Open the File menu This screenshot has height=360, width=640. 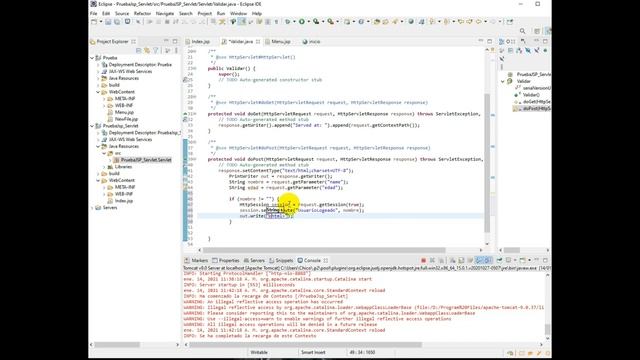click(x=93, y=13)
